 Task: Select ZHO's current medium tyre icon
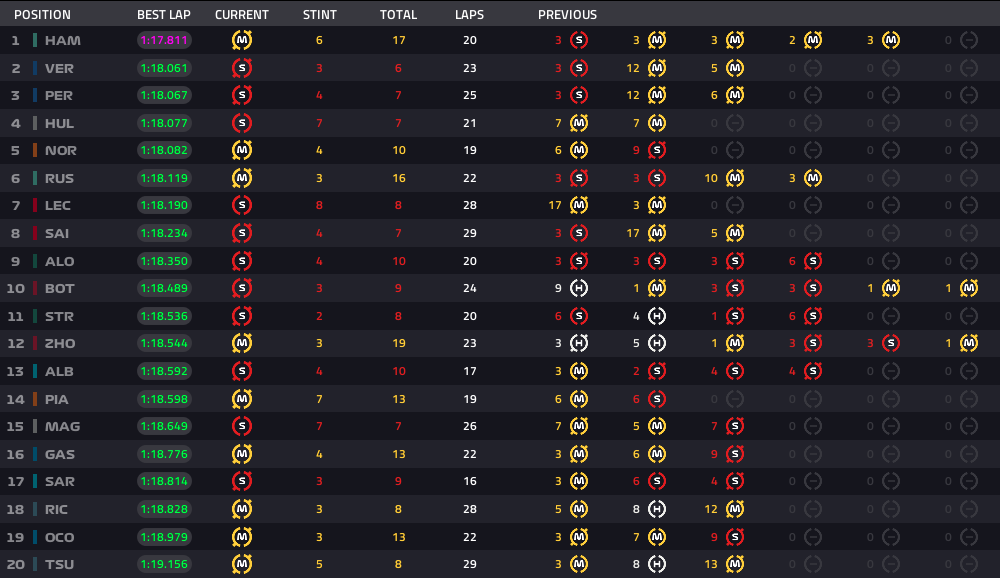[242, 343]
